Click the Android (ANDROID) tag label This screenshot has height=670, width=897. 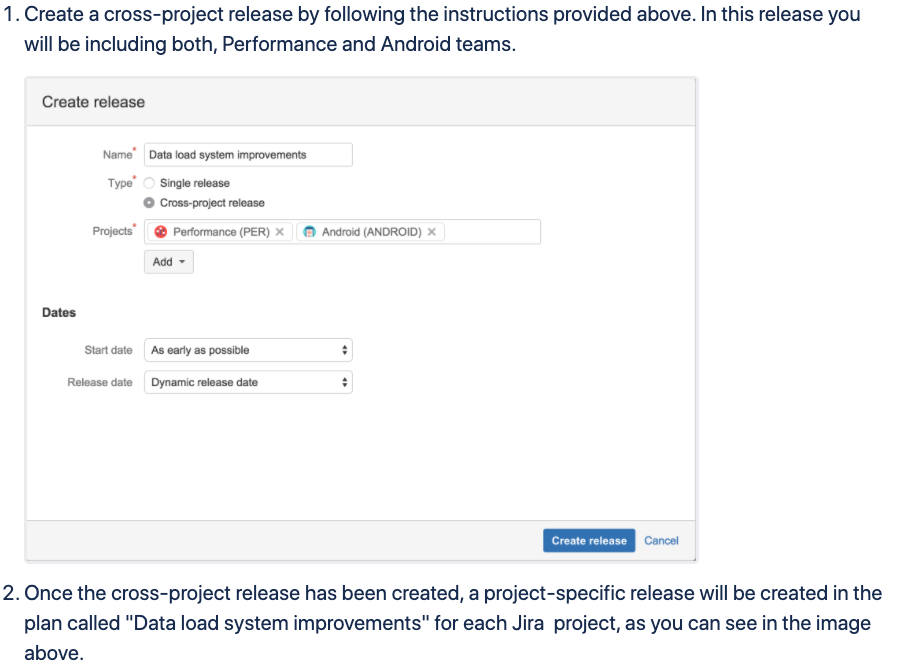[372, 232]
